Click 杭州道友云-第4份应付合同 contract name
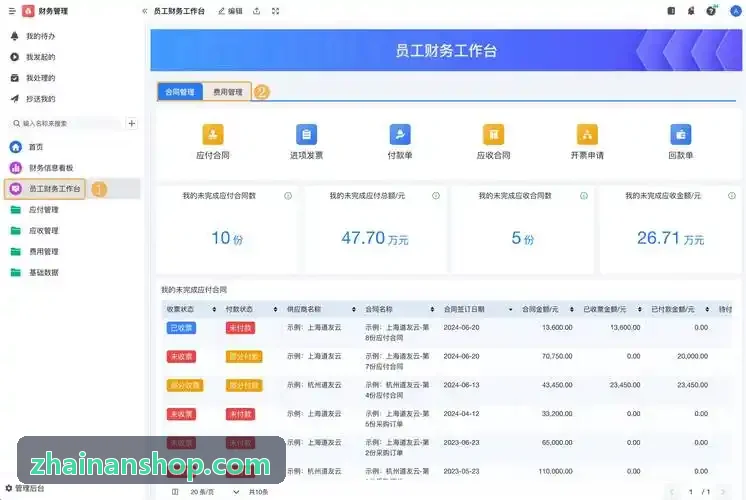746x500 pixels. [x=397, y=390]
